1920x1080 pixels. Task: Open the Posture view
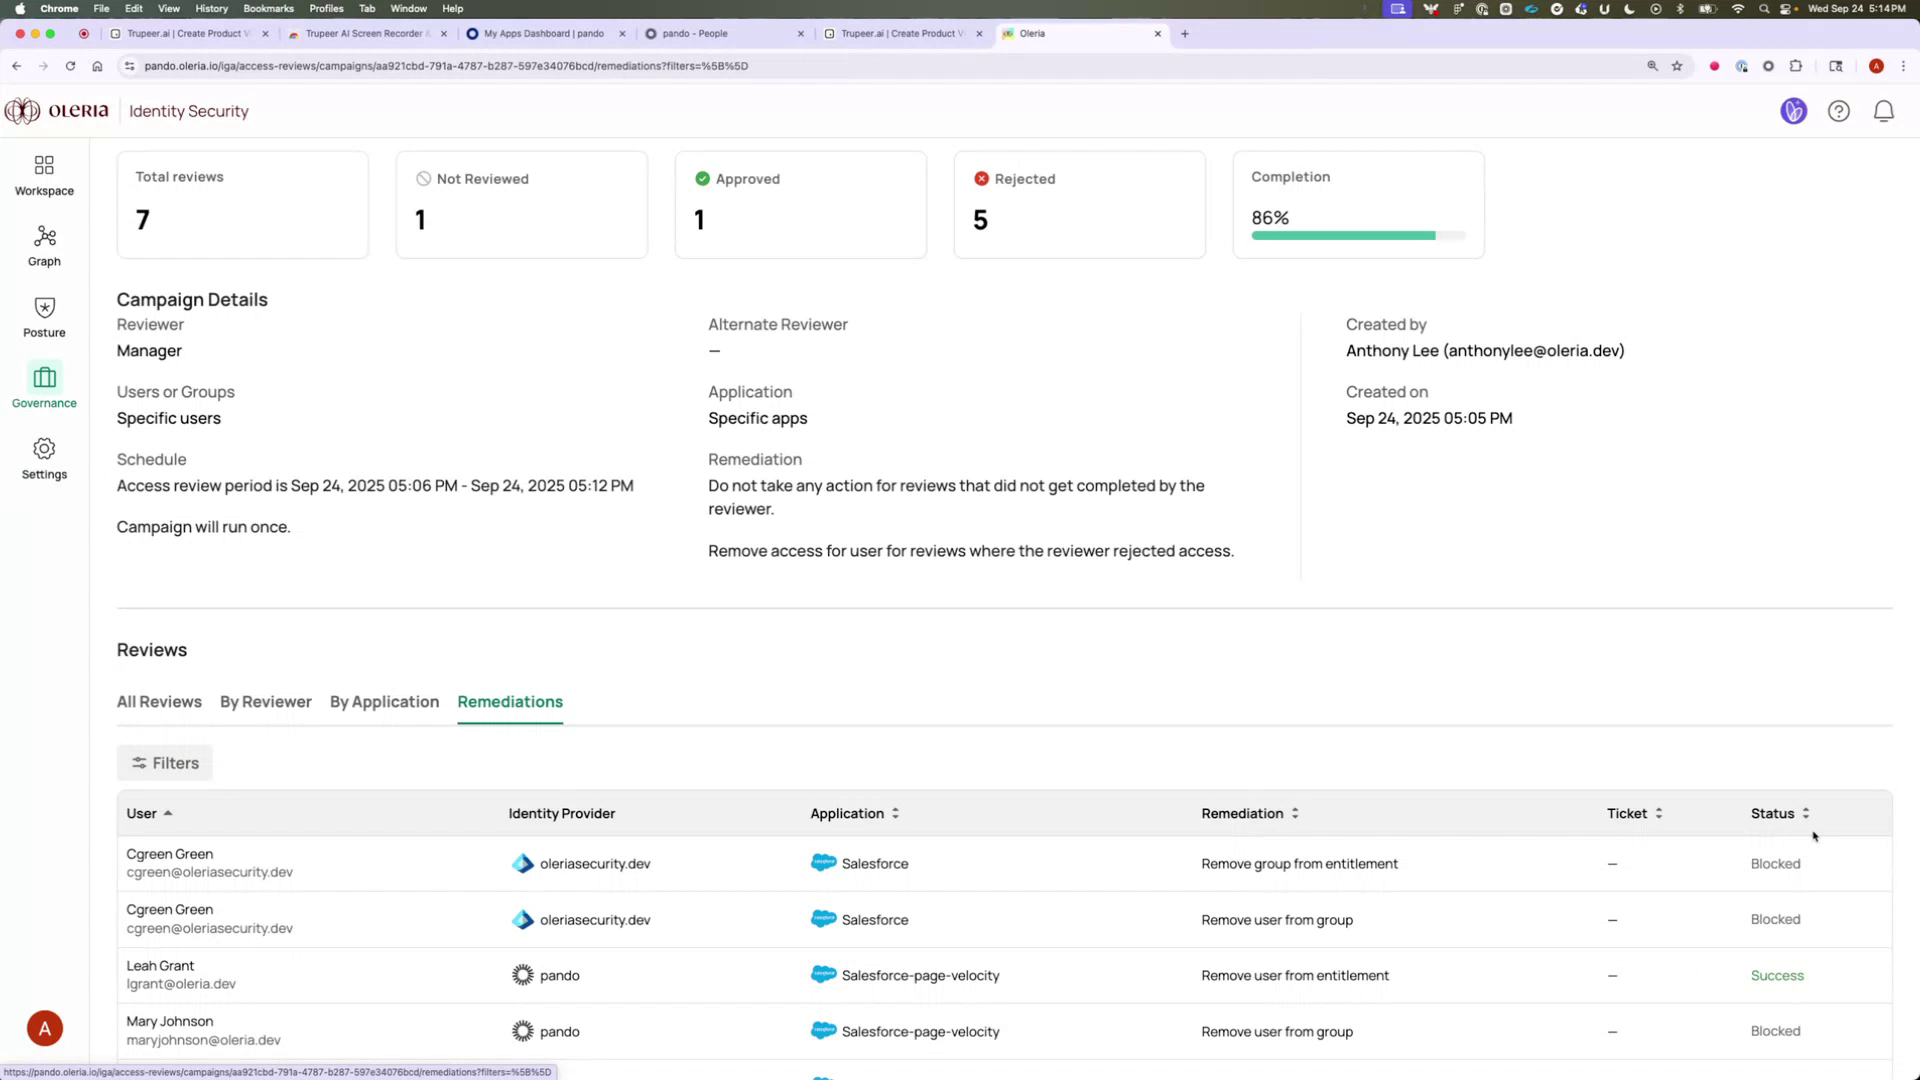tap(44, 317)
